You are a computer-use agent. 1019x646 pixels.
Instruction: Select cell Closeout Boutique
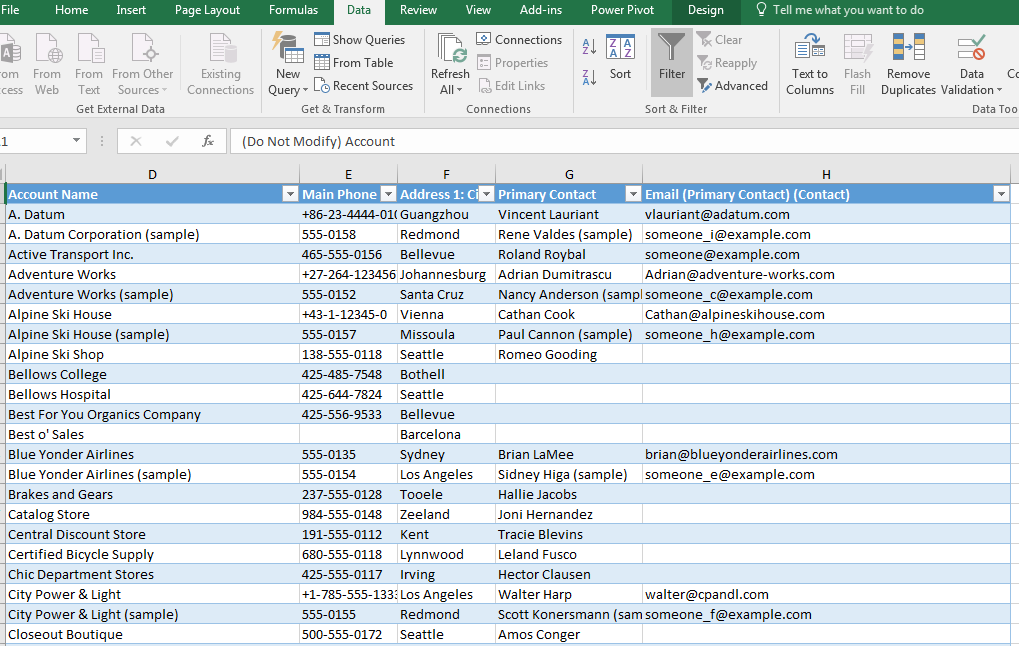152,634
